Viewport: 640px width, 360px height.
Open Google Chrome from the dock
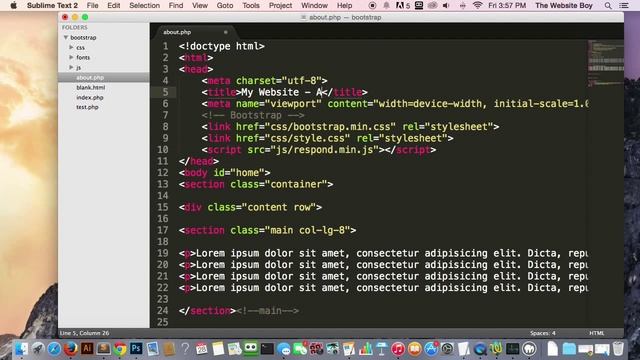(x=120, y=349)
